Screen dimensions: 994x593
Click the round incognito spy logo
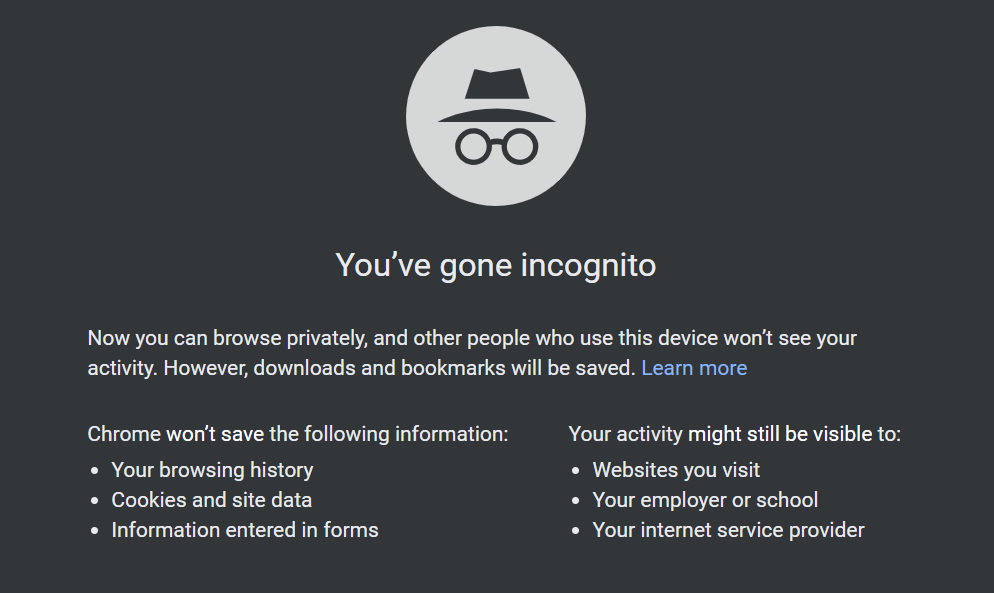(496, 116)
